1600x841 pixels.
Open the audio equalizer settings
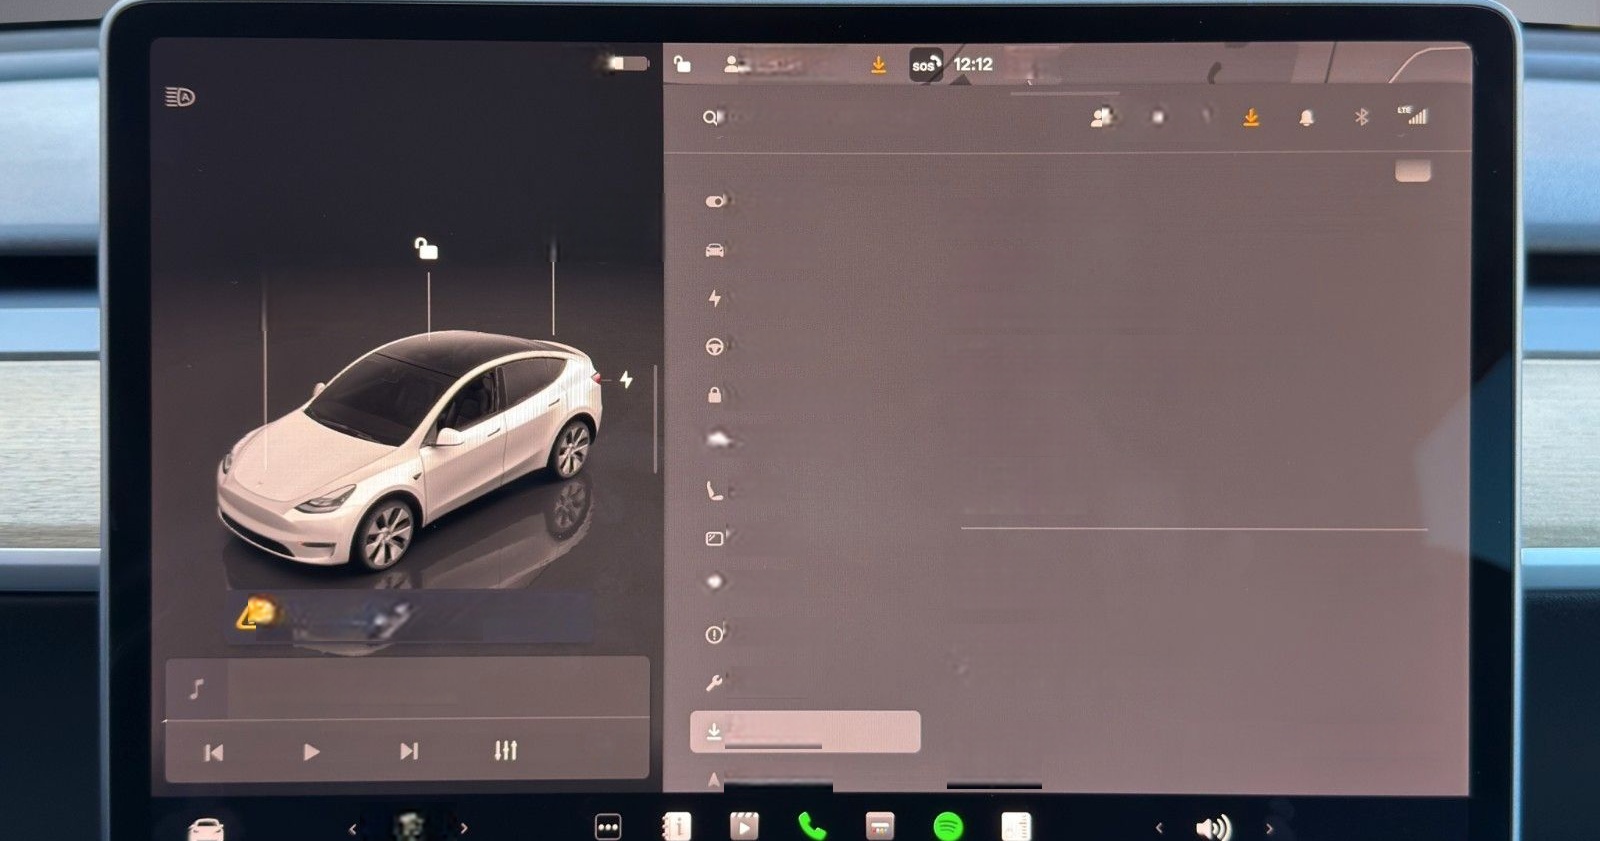click(506, 750)
